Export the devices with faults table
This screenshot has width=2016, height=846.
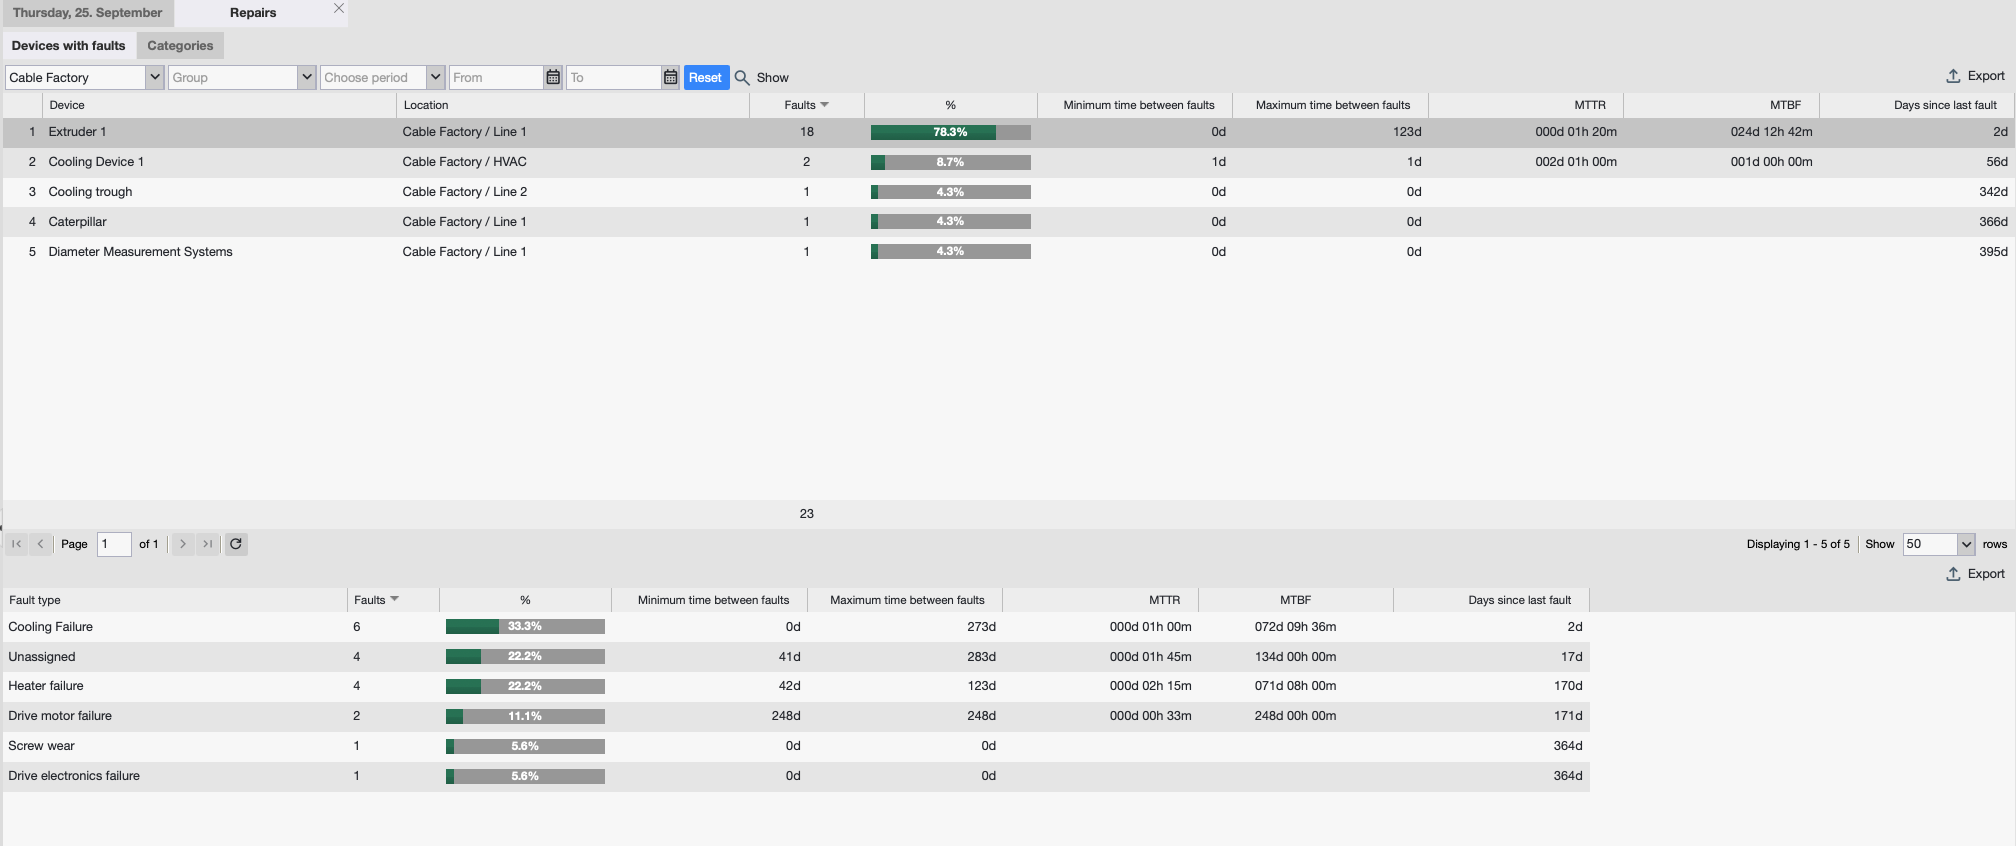click(x=1975, y=76)
